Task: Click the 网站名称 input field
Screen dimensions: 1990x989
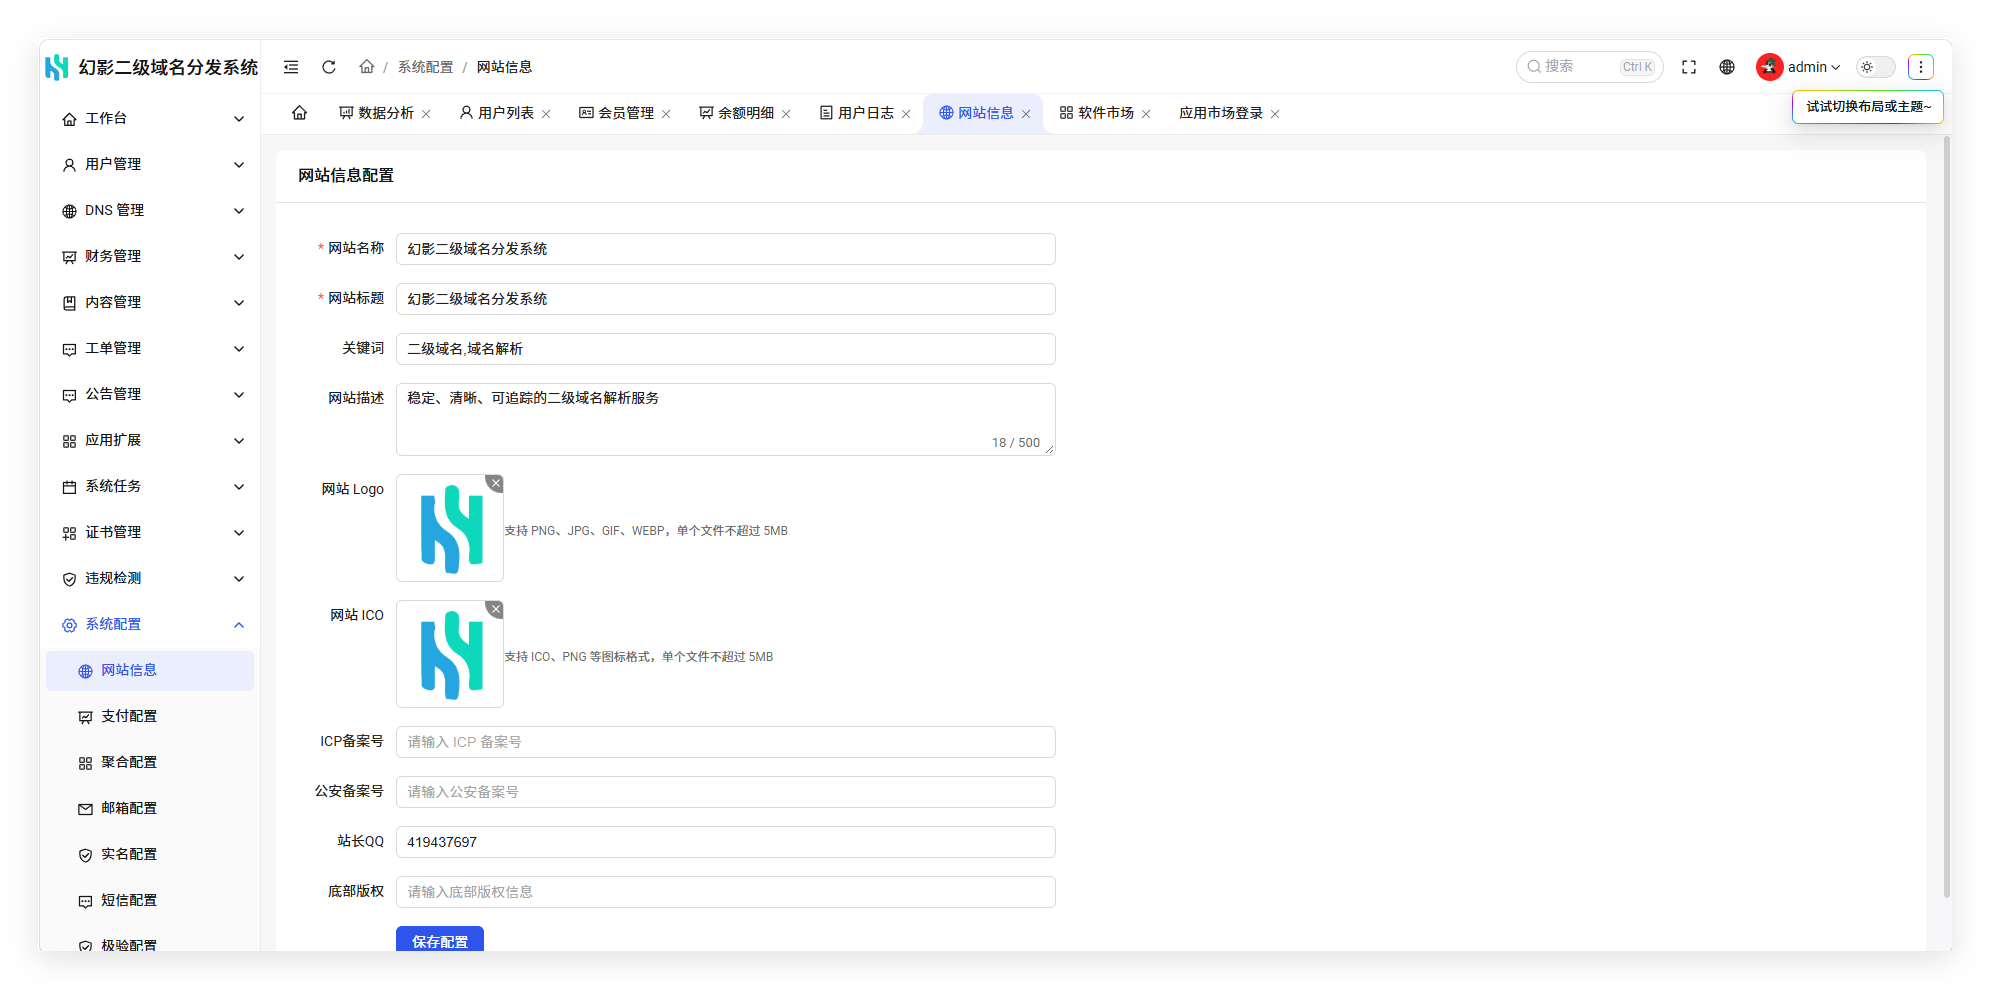Action: point(726,249)
